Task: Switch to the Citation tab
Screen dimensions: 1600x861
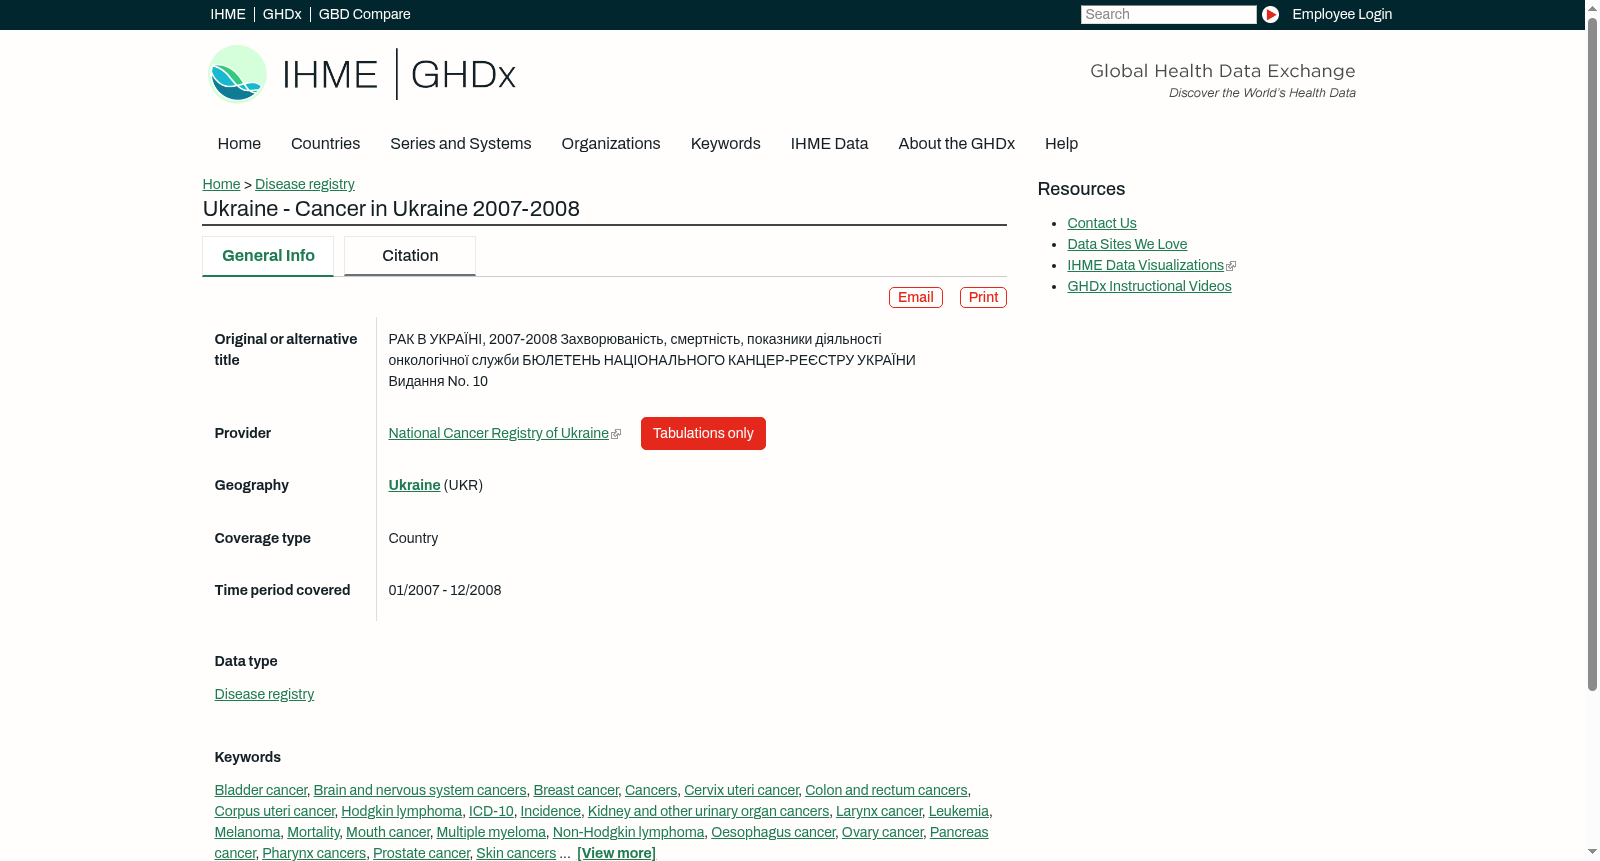Action: (410, 256)
